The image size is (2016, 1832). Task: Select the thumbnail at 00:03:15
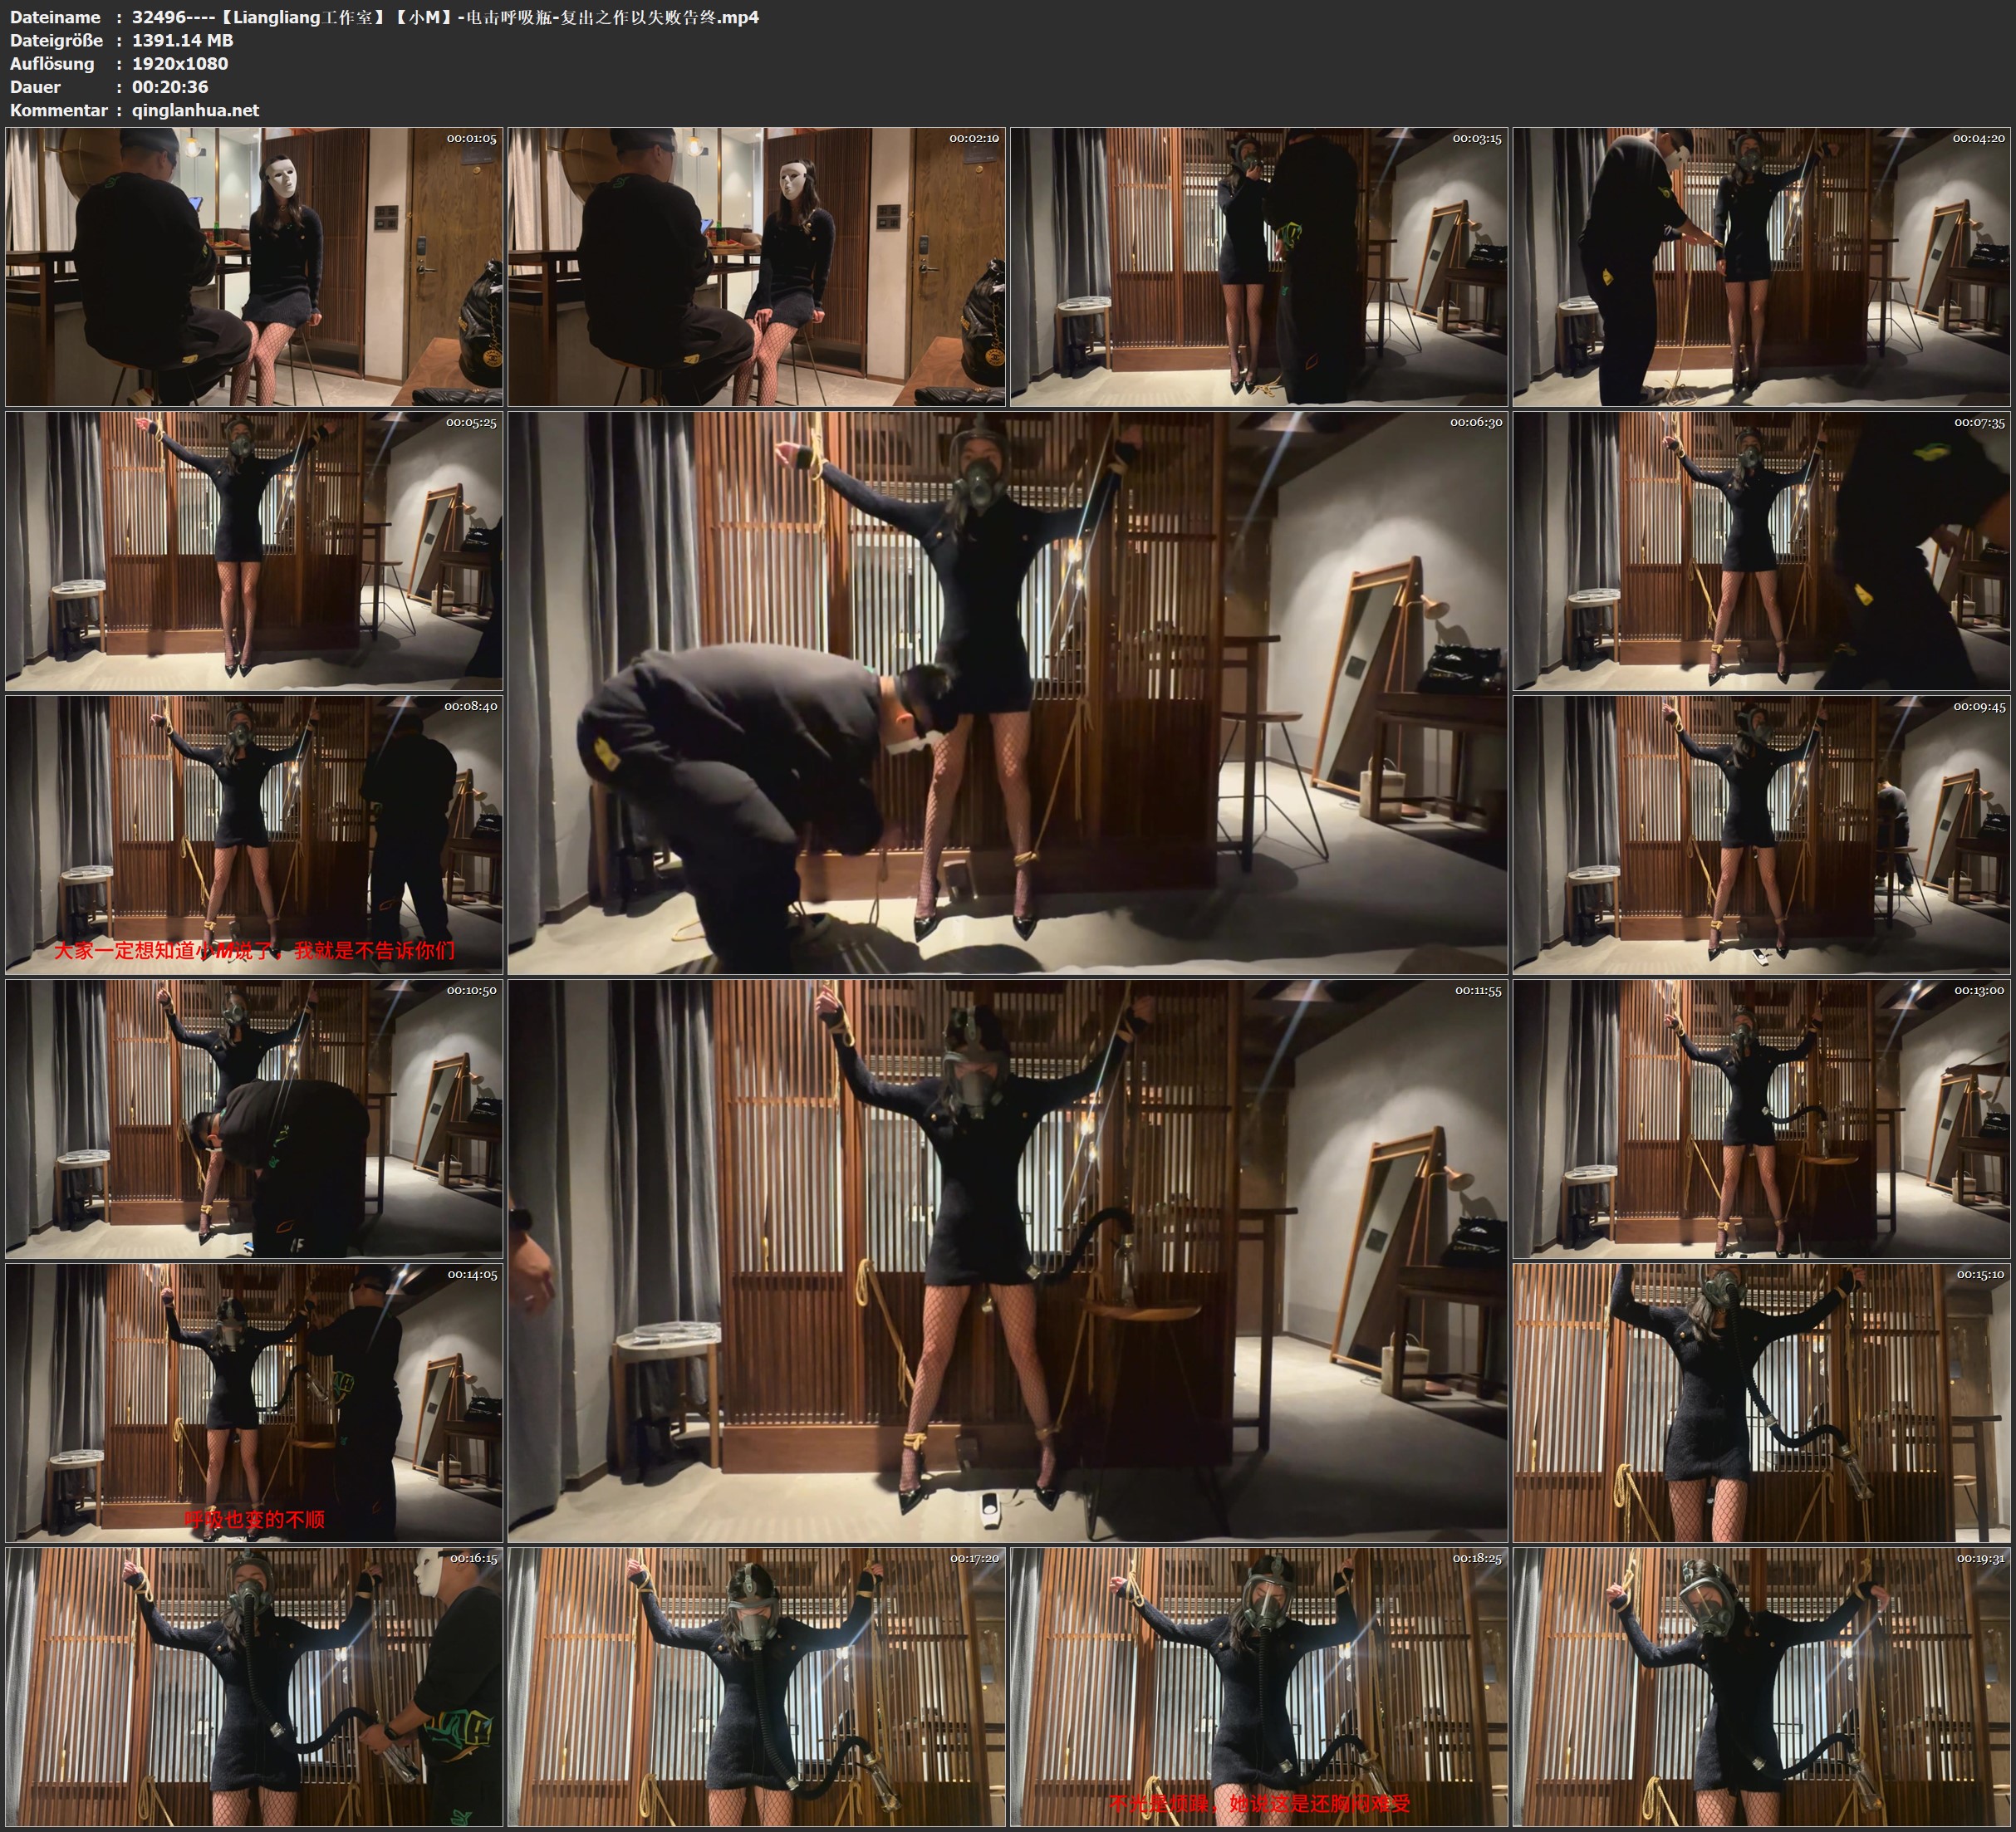(1259, 266)
